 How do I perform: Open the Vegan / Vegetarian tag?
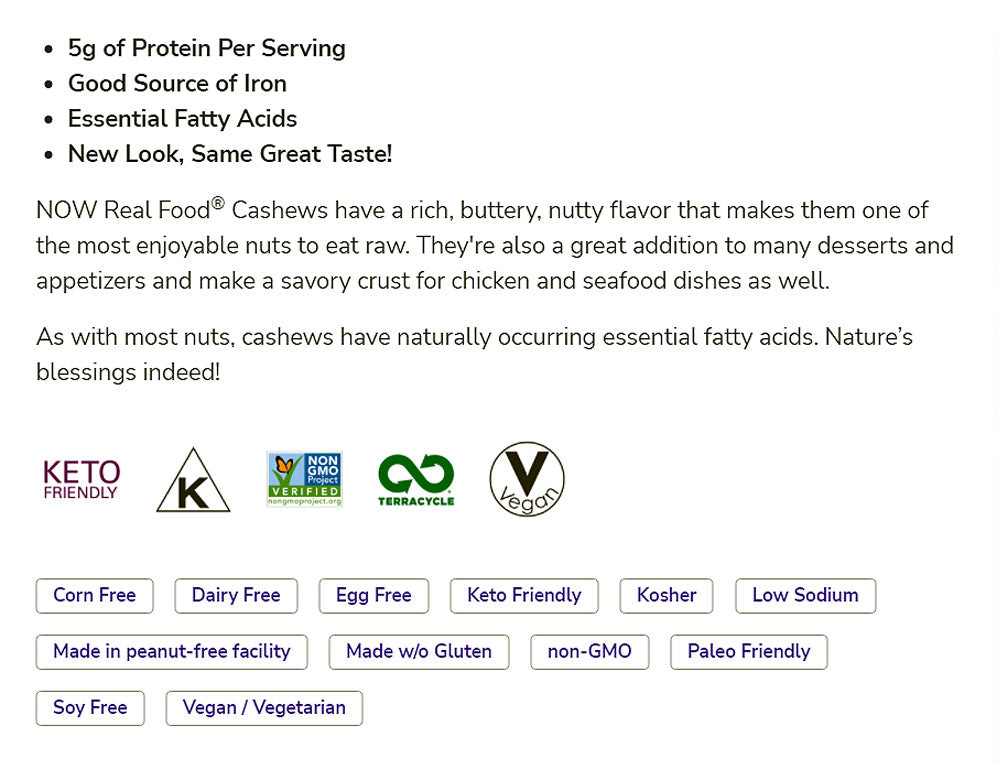point(264,707)
